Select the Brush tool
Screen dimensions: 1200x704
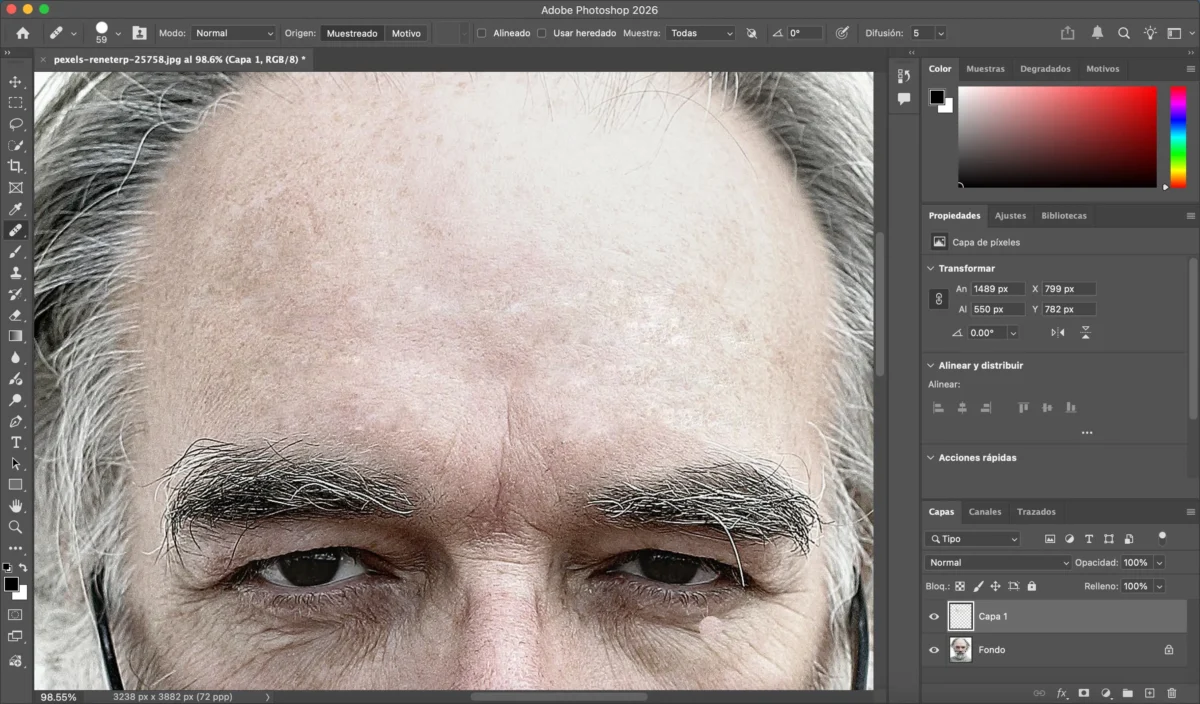pos(15,251)
